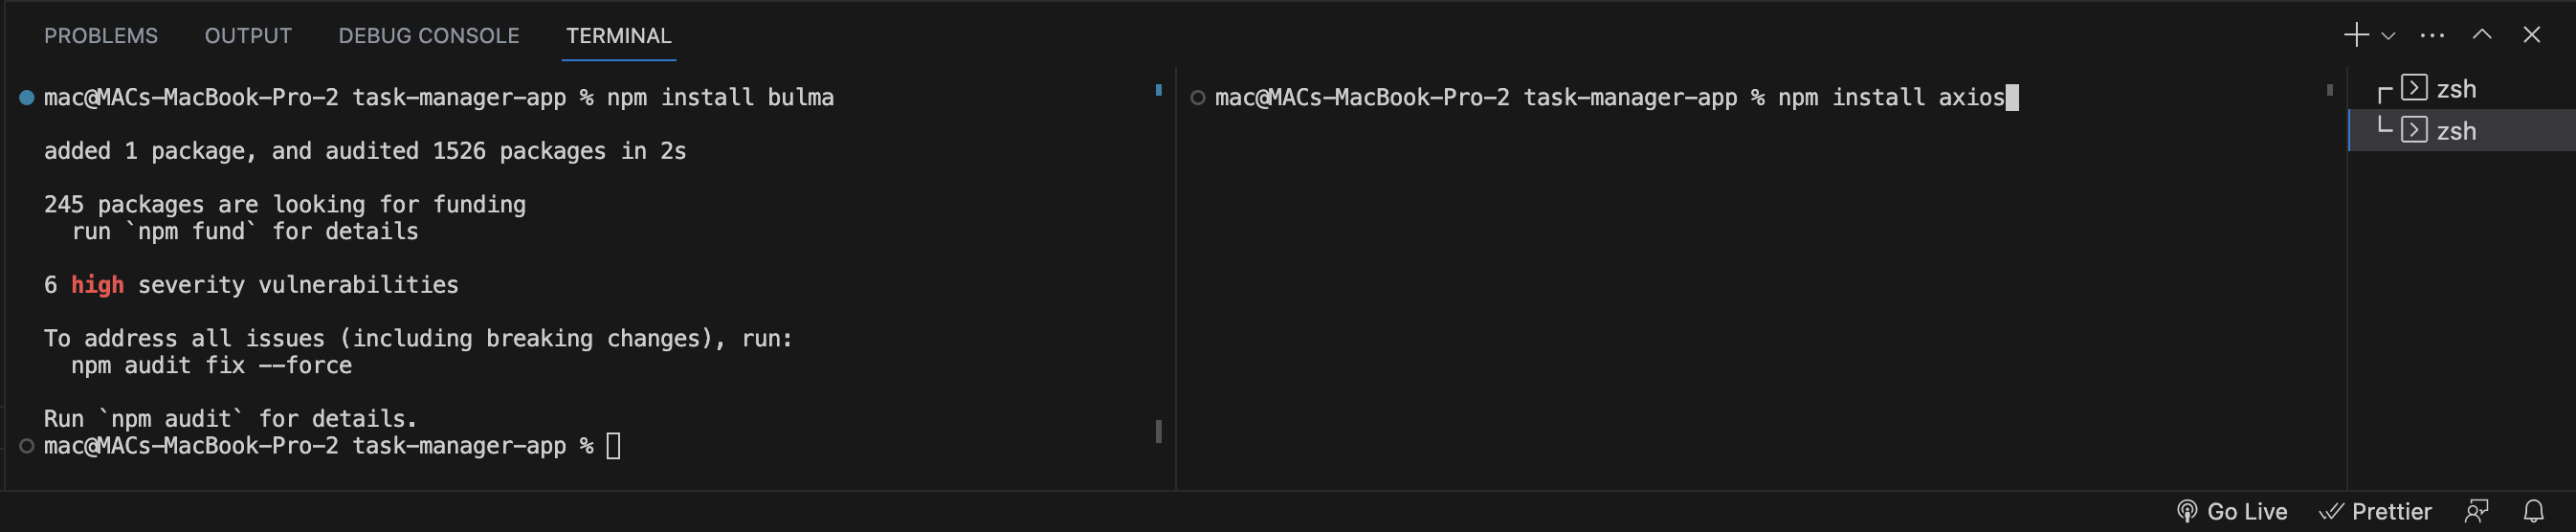Start the server with Go Live
2576x532 pixels.
click(x=2233, y=511)
